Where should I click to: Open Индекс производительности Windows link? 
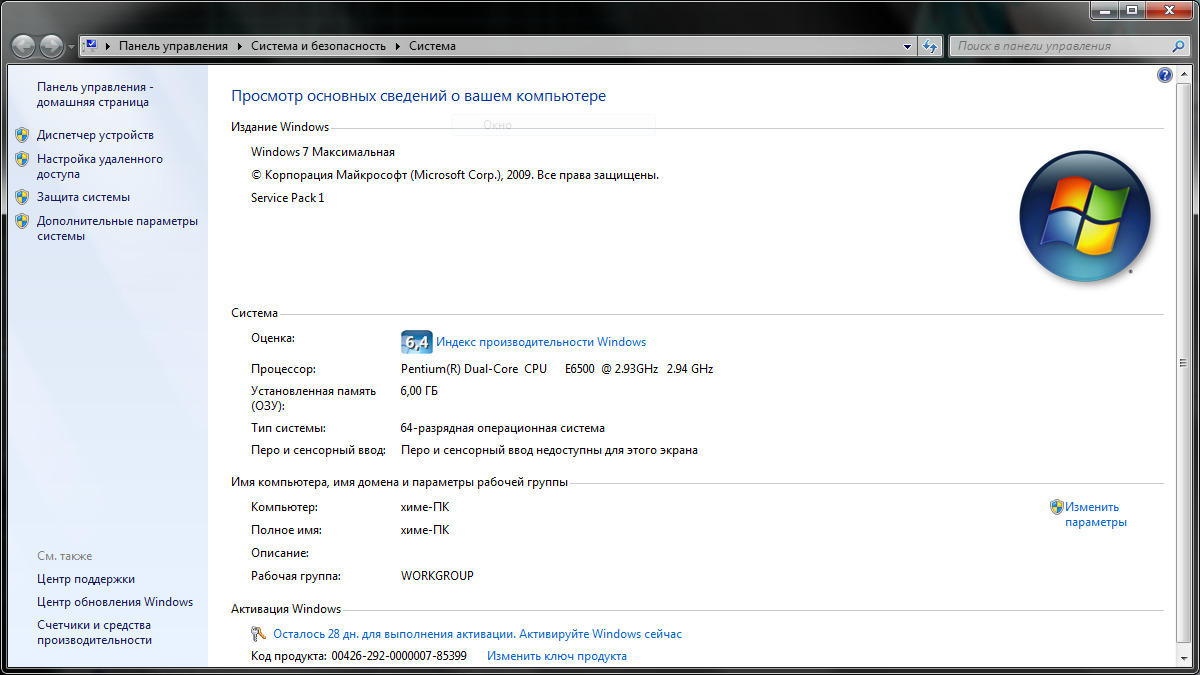coord(541,342)
